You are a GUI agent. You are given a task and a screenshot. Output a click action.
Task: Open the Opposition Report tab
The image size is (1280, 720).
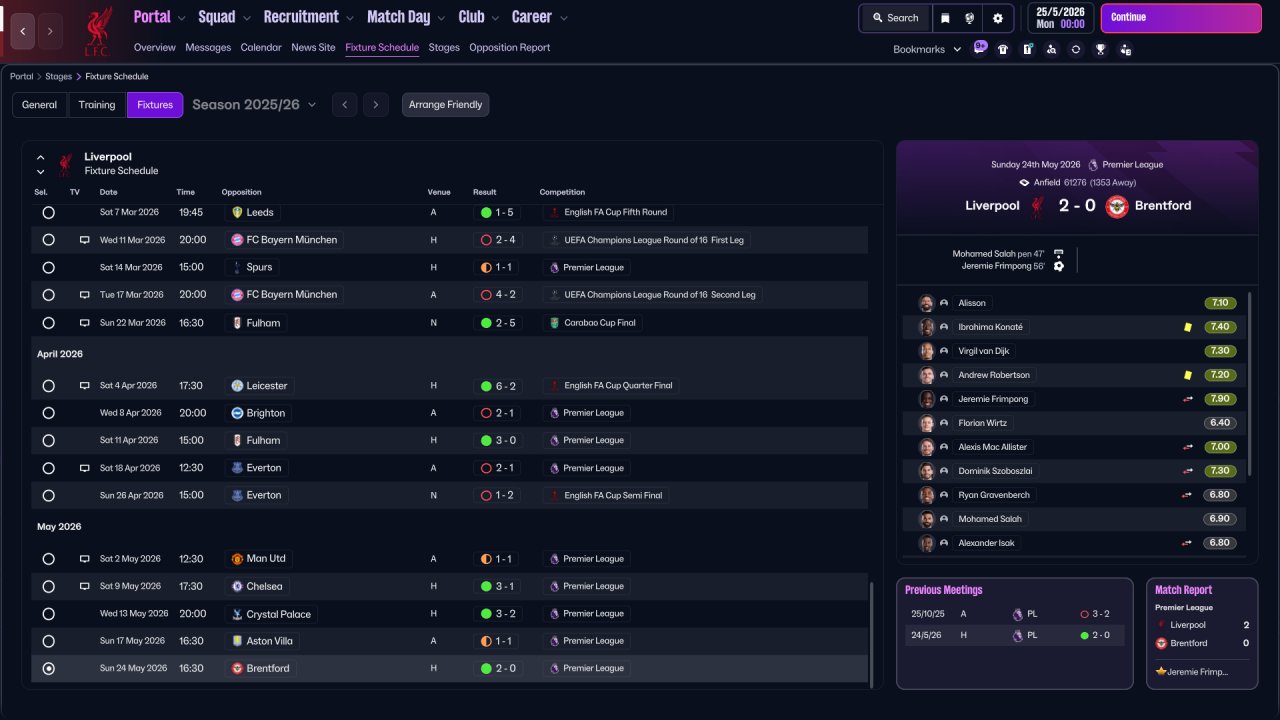click(509, 48)
